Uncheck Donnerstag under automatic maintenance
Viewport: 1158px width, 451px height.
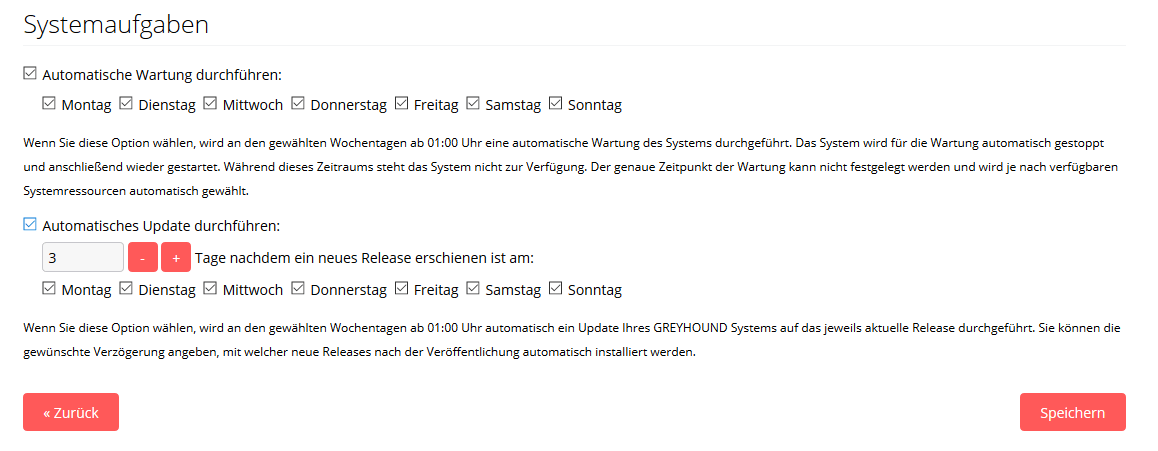click(x=298, y=103)
